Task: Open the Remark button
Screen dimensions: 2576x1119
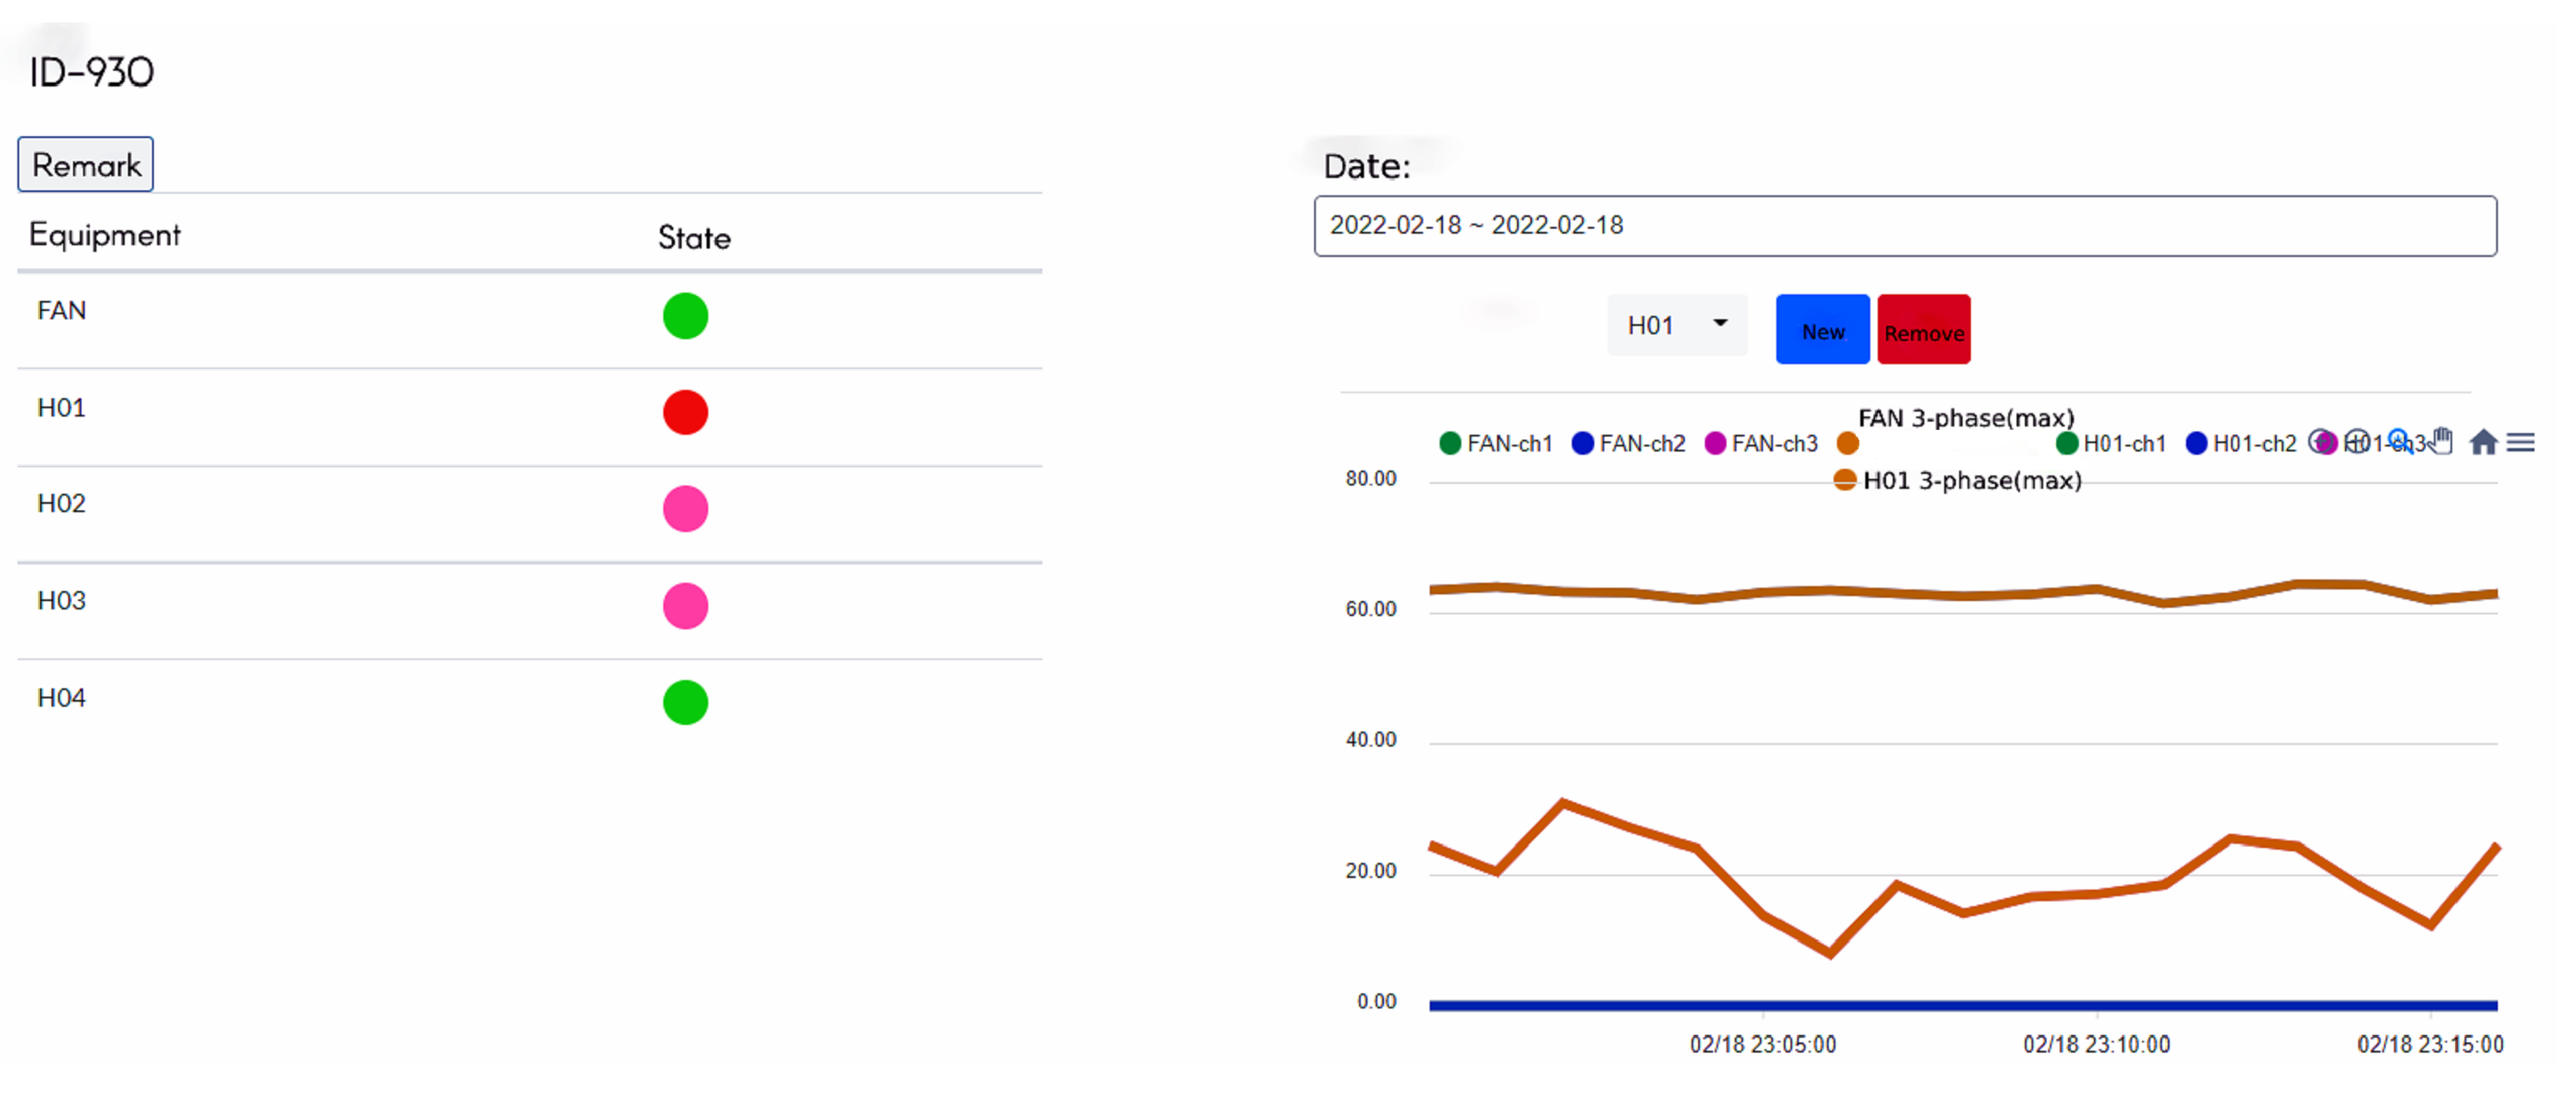Action: (x=85, y=164)
